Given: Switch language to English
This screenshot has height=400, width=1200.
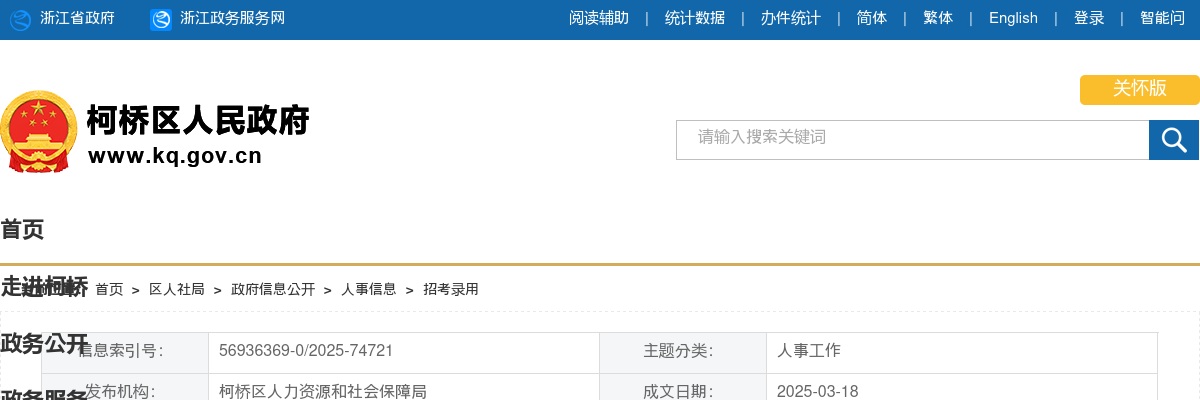Looking at the screenshot, I should tap(1013, 18).
